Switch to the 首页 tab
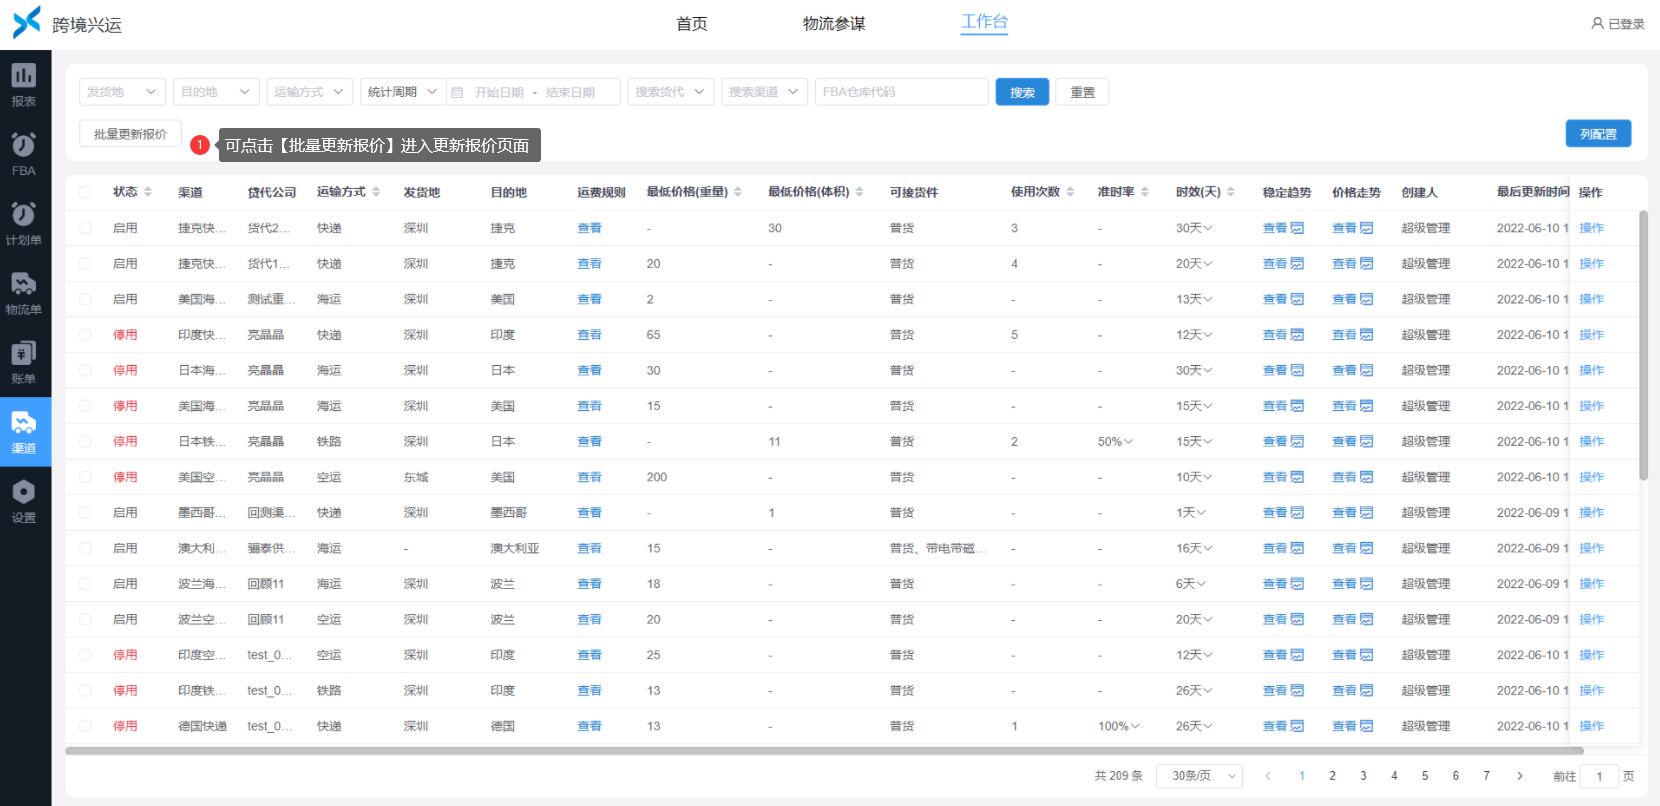This screenshot has height=806, width=1660. pyautogui.click(x=692, y=24)
